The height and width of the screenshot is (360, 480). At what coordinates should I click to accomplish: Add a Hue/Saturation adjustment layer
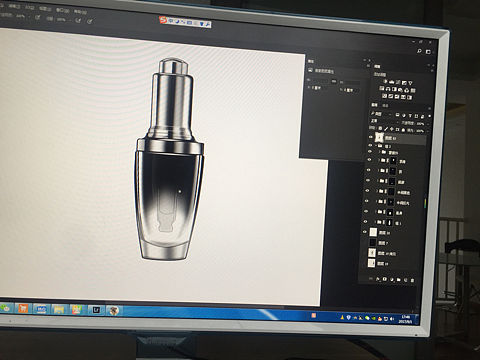pyautogui.click(x=381, y=89)
